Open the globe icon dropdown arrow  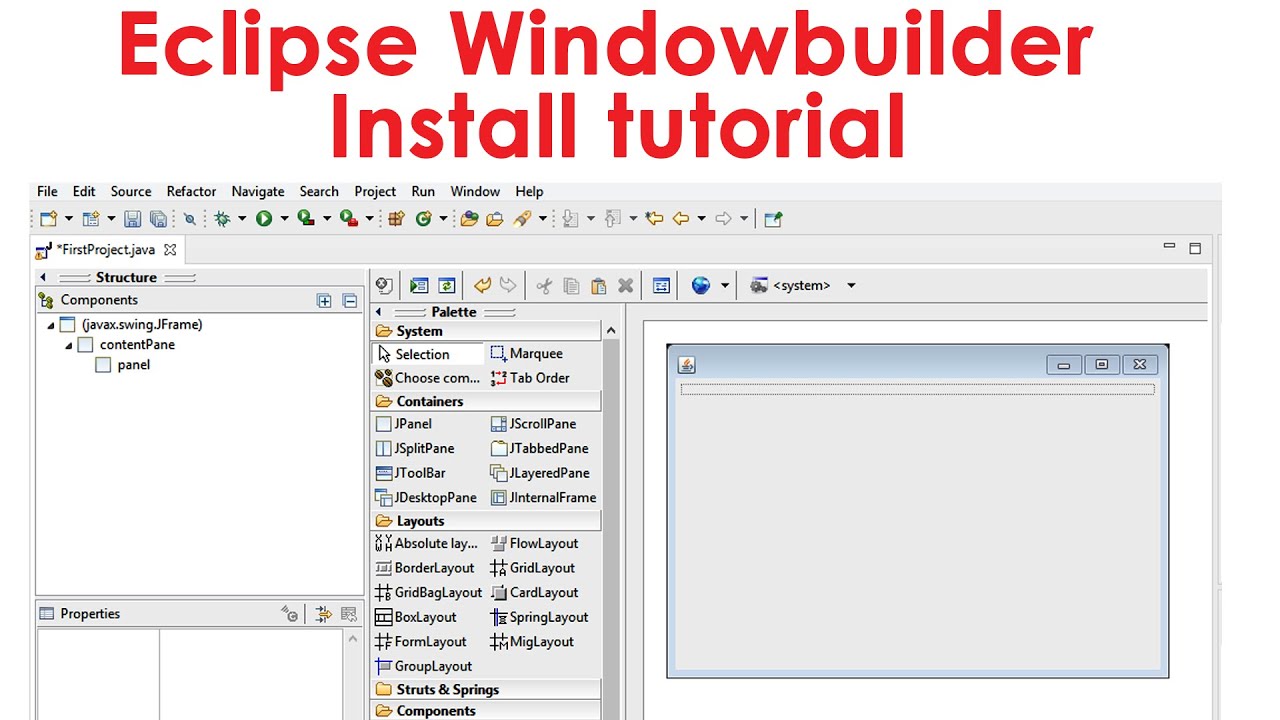point(725,286)
